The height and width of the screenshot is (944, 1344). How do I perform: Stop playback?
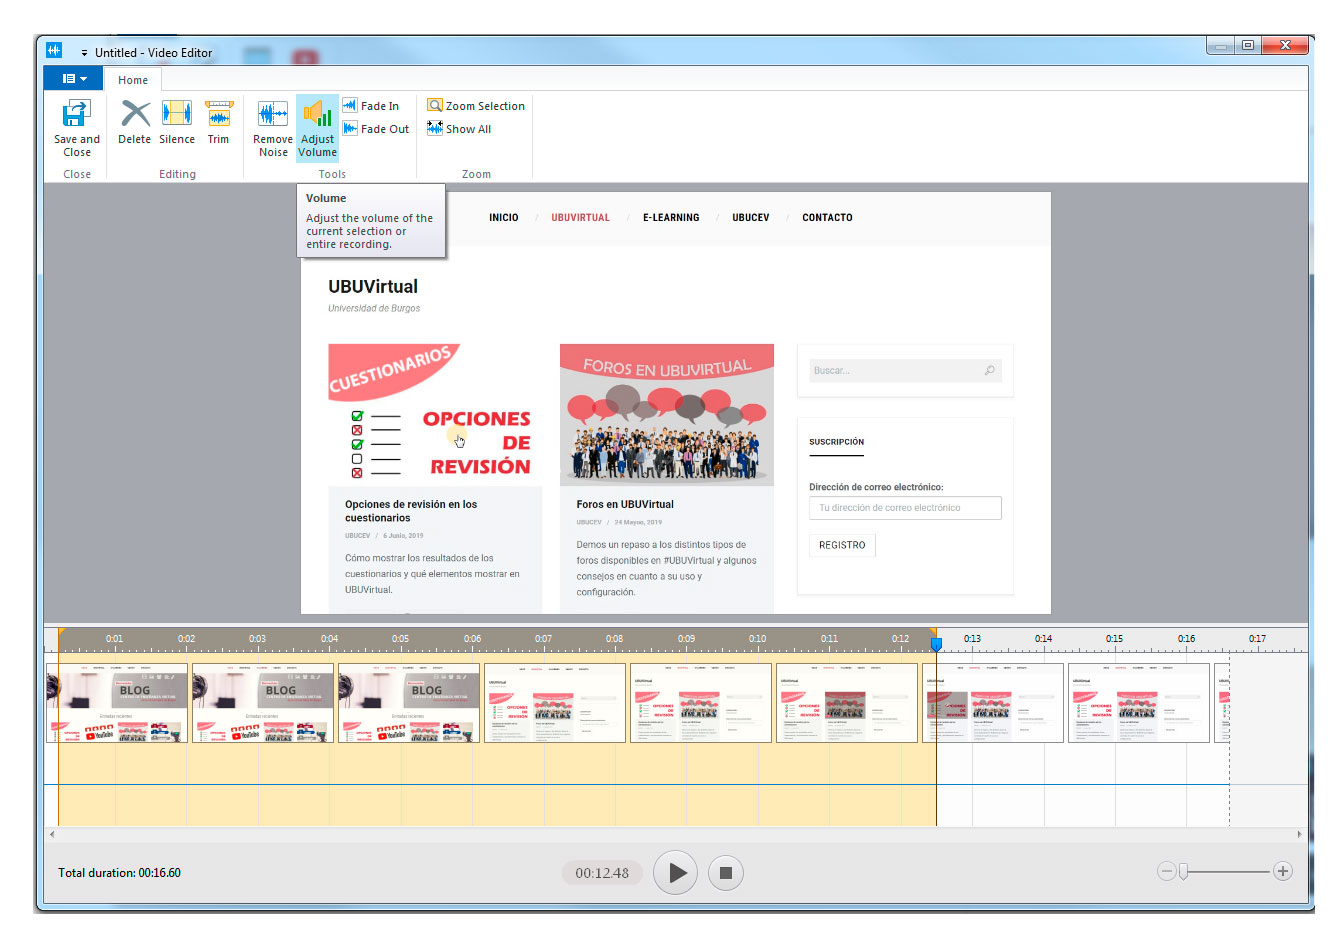pos(726,873)
